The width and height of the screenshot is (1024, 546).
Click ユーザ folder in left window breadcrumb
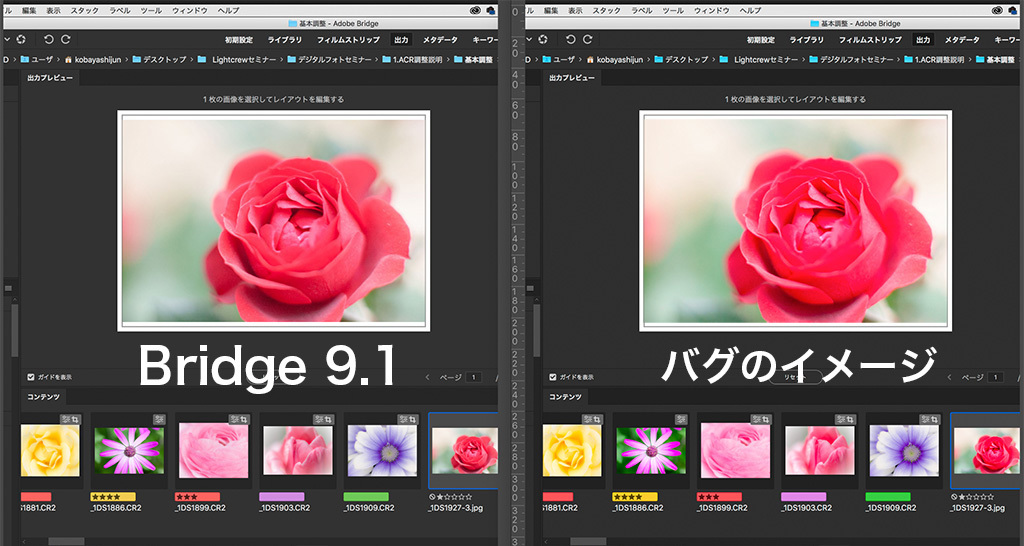click(37, 59)
